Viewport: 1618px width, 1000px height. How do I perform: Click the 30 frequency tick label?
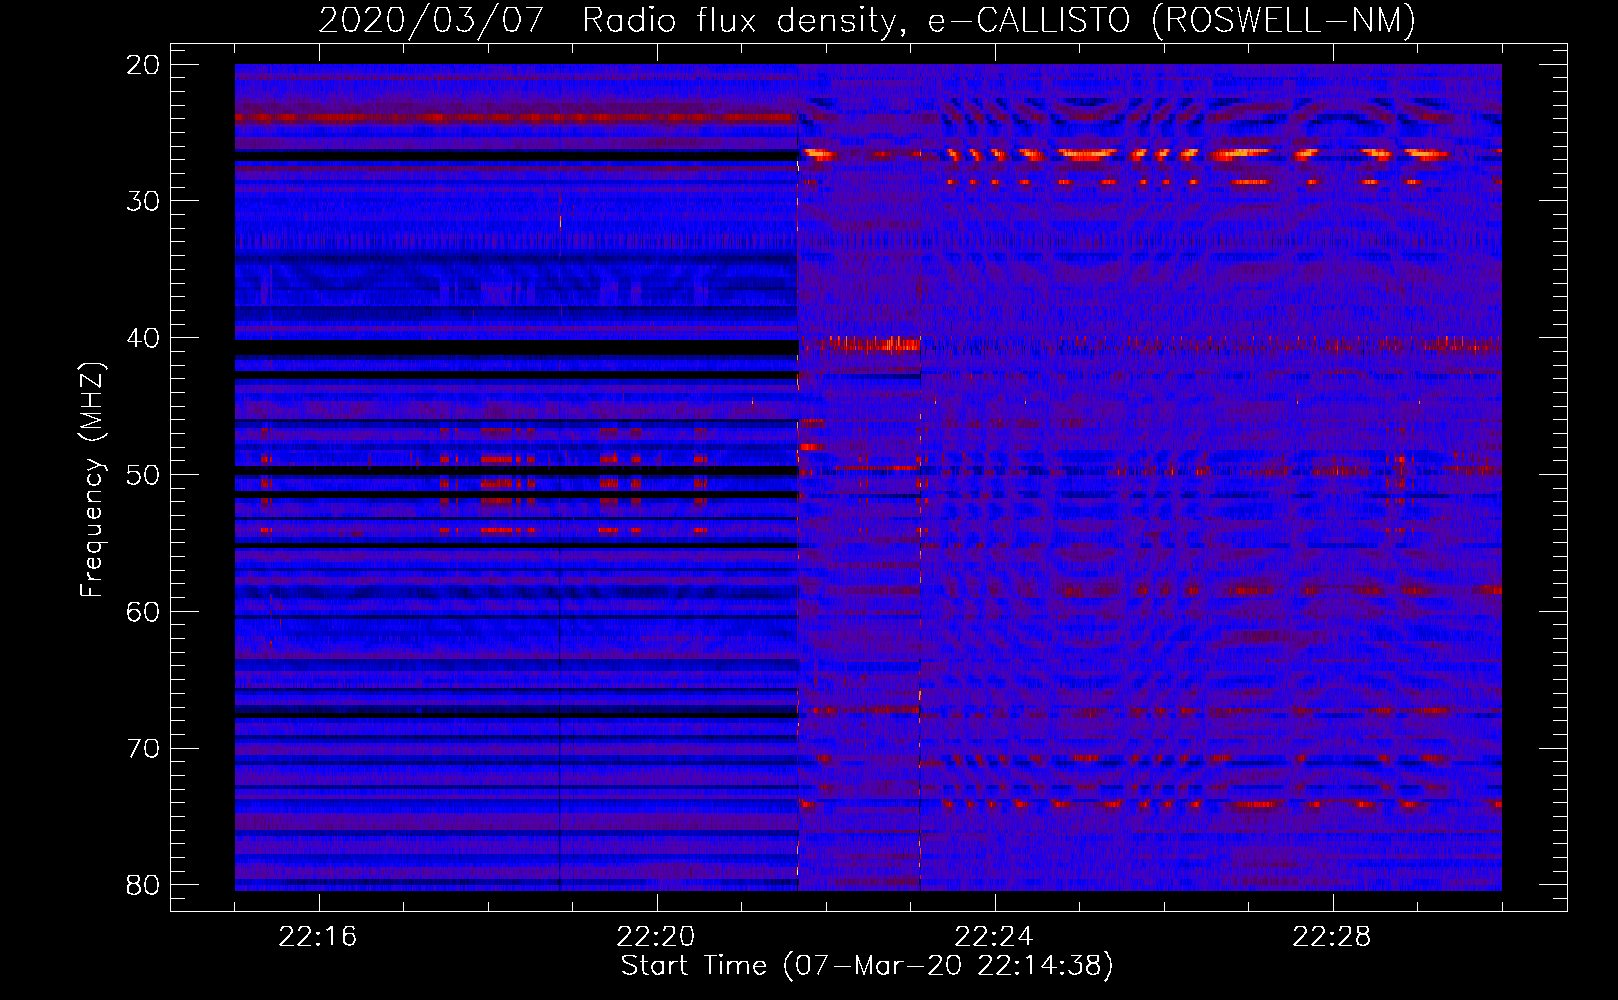click(142, 201)
